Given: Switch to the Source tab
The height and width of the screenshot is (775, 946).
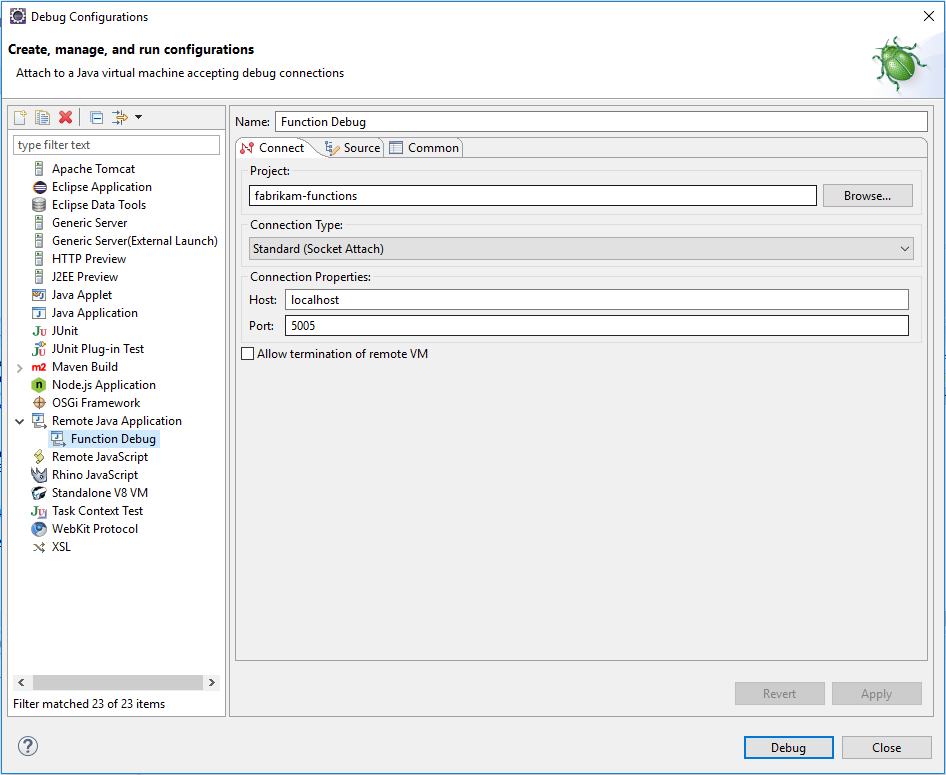Looking at the screenshot, I should (356, 147).
